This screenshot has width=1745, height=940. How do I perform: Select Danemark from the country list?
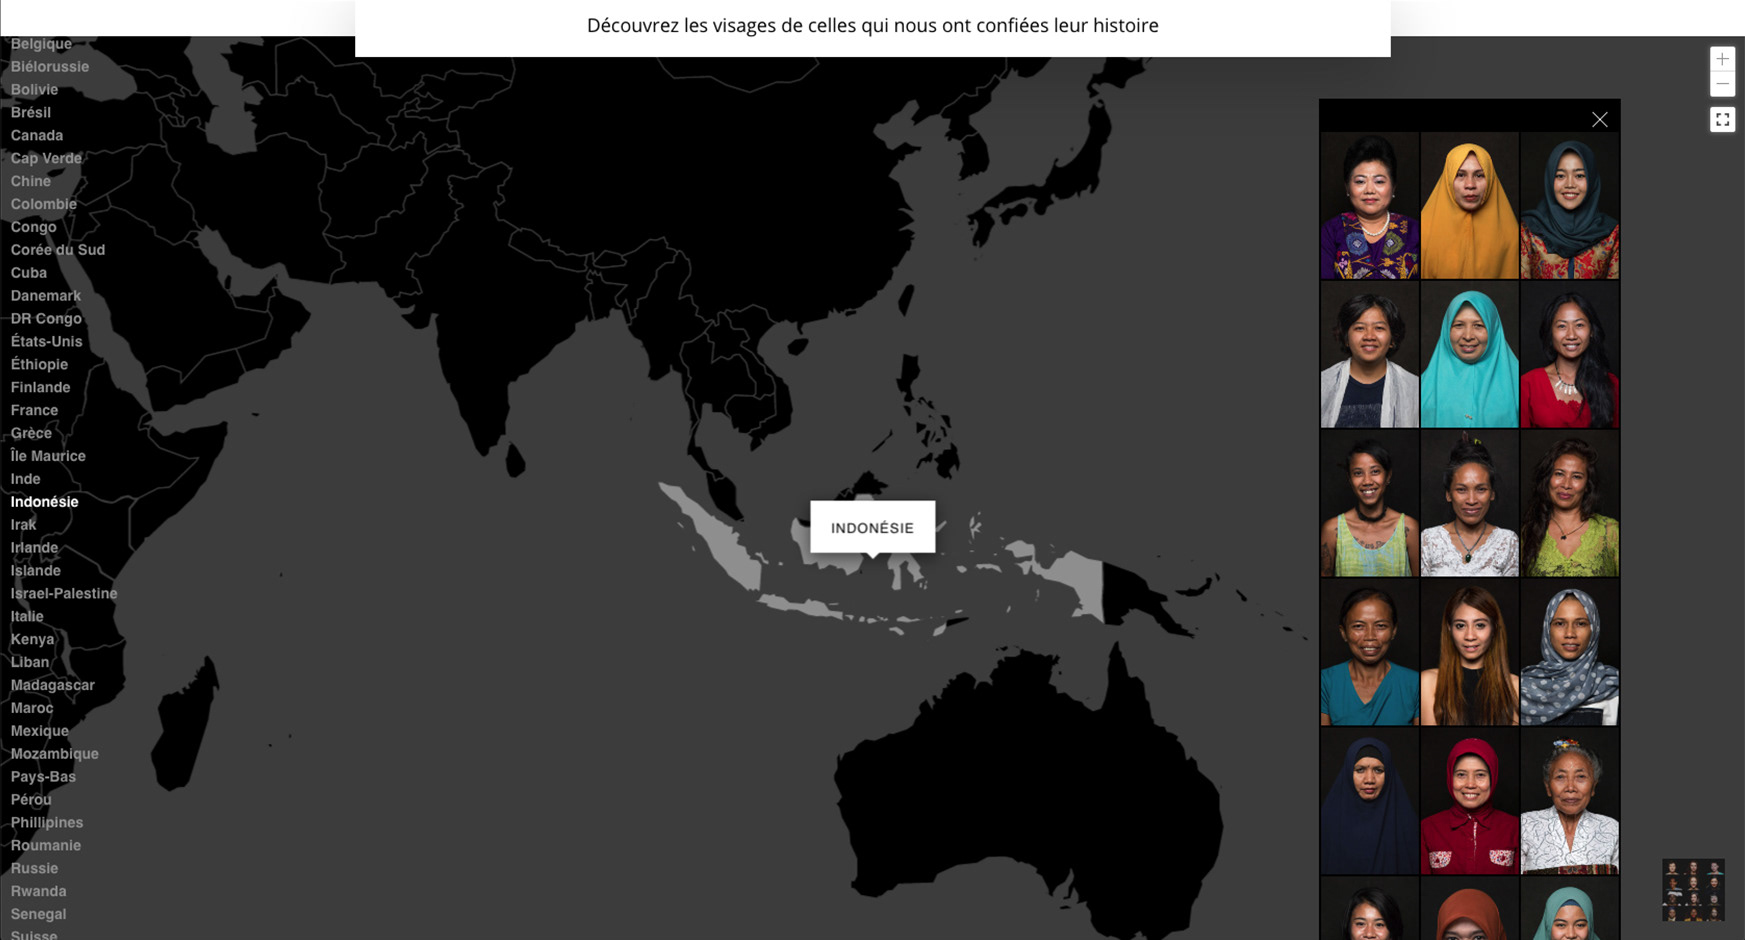pos(46,296)
